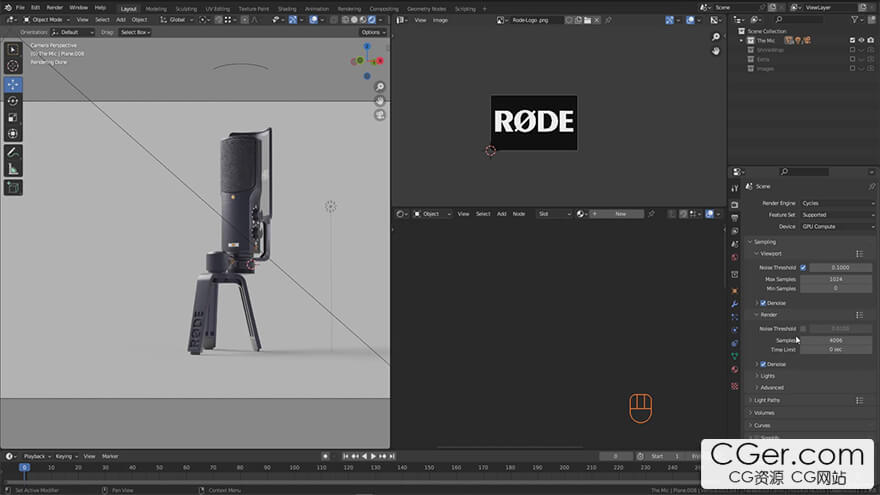880x495 pixels.
Task: Click the timeline play button
Action: pos(373,456)
